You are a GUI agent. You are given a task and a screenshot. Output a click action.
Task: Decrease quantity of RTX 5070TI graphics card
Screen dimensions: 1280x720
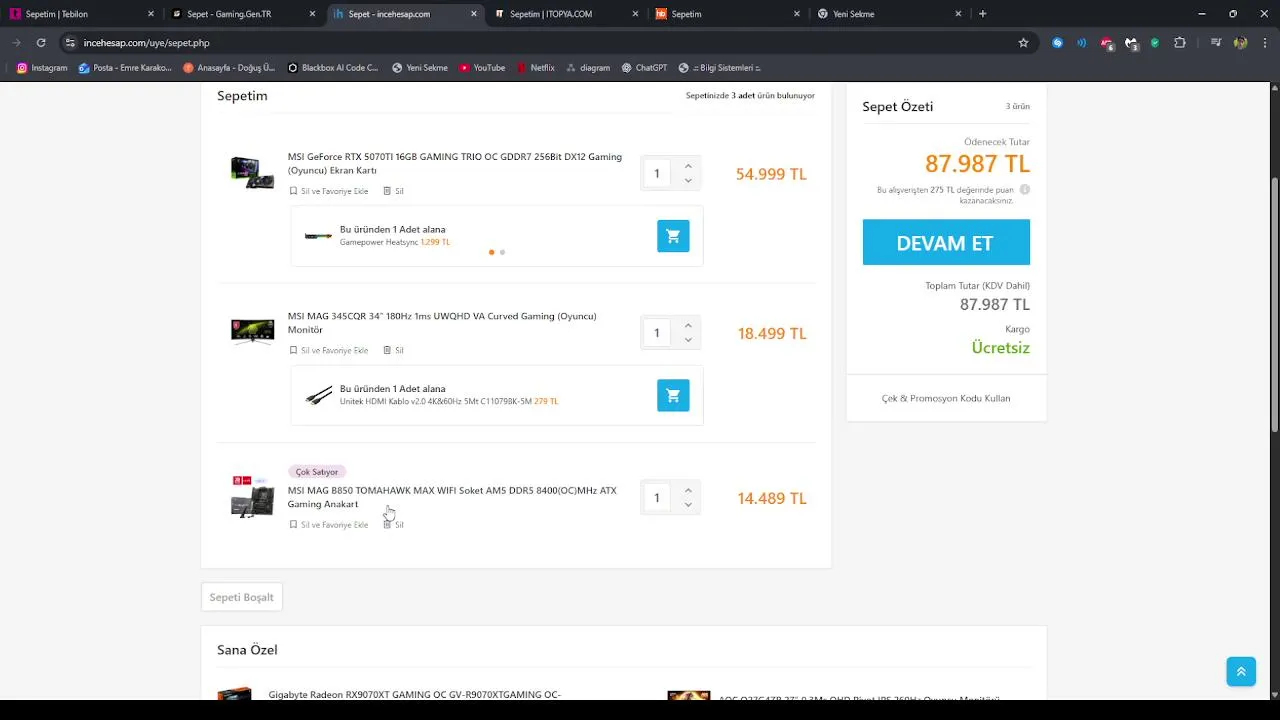pos(688,181)
